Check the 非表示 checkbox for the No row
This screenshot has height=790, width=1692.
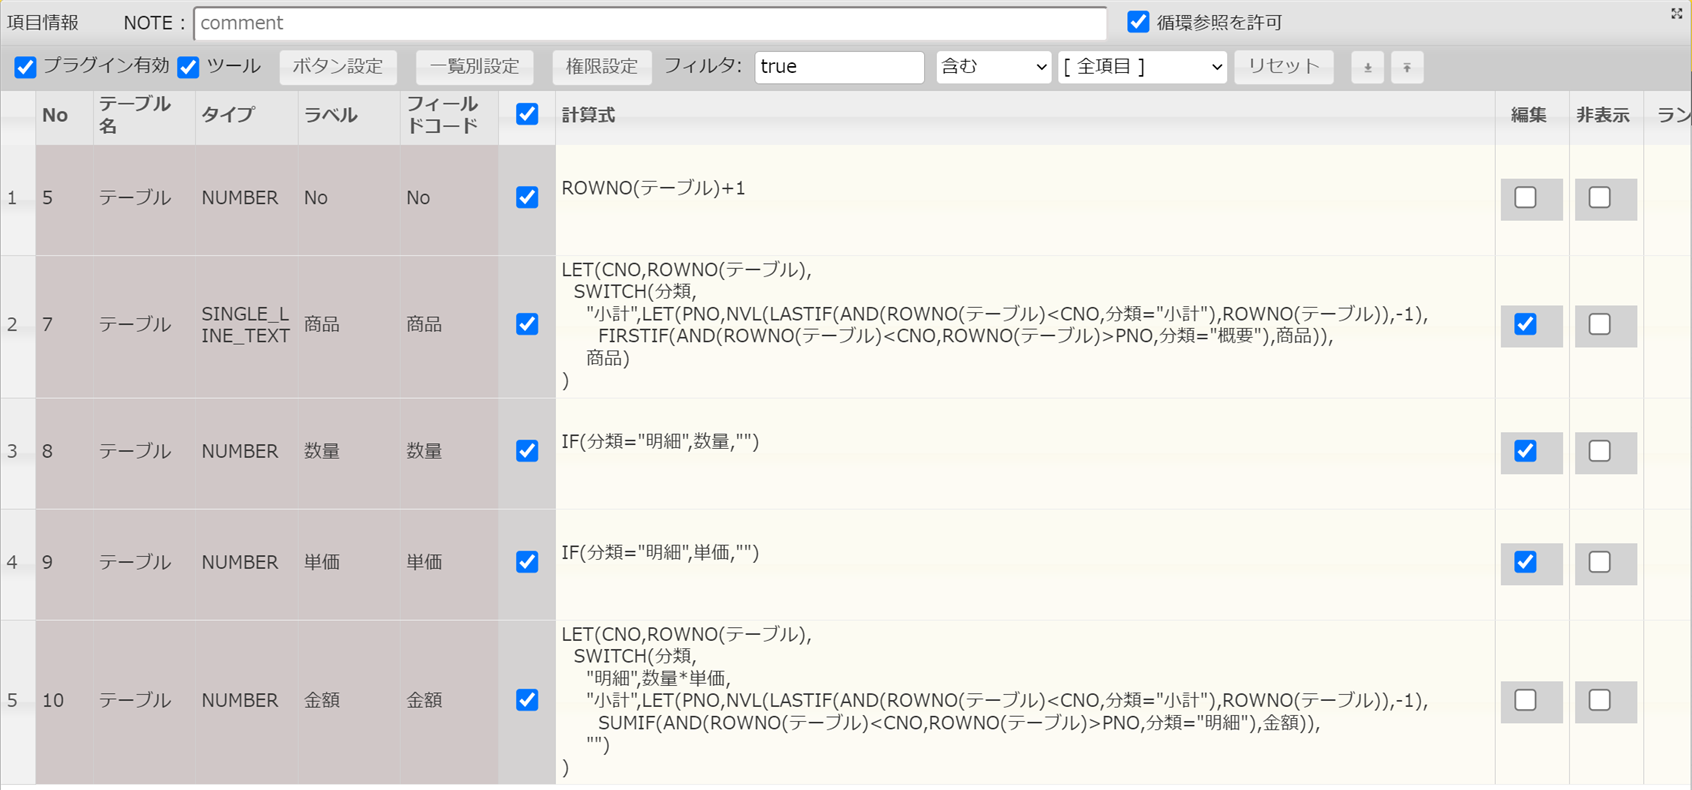(x=1600, y=197)
